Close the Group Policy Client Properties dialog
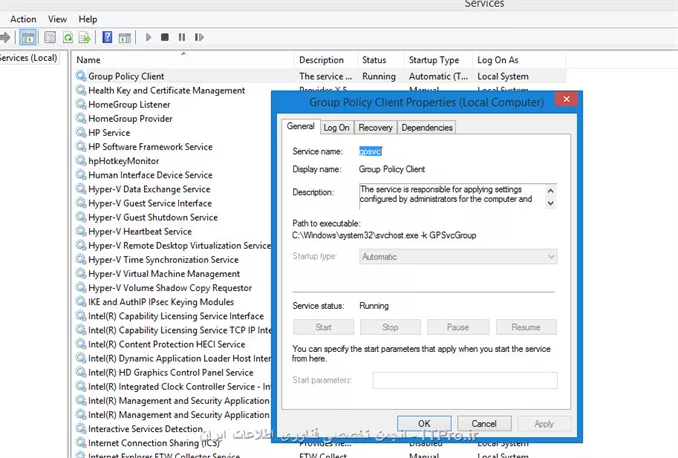 (566, 99)
